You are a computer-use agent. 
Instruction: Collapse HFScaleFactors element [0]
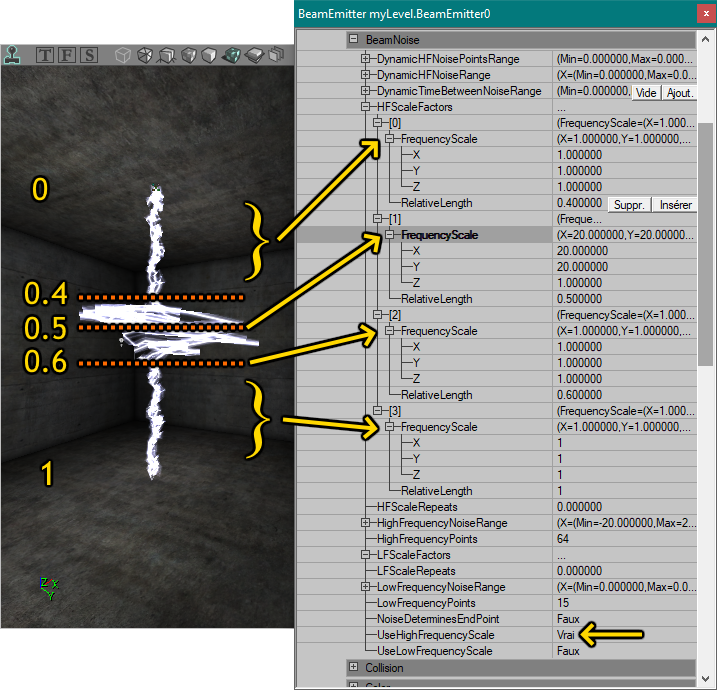377,123
